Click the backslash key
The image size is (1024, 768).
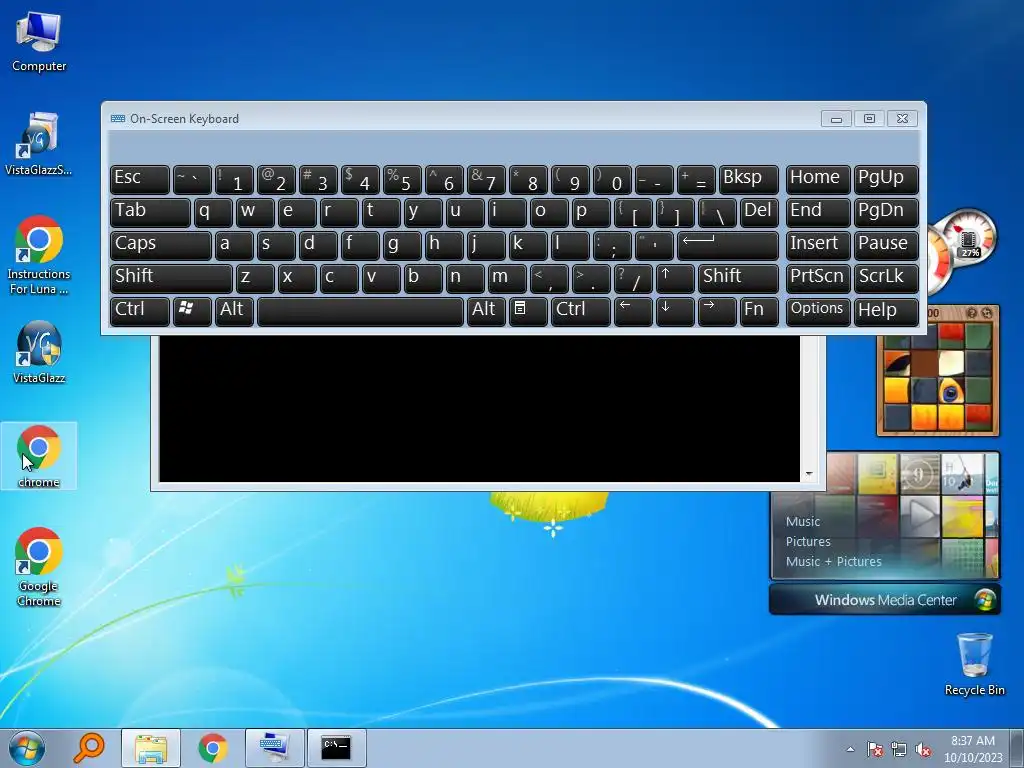[x=717, y=213]
